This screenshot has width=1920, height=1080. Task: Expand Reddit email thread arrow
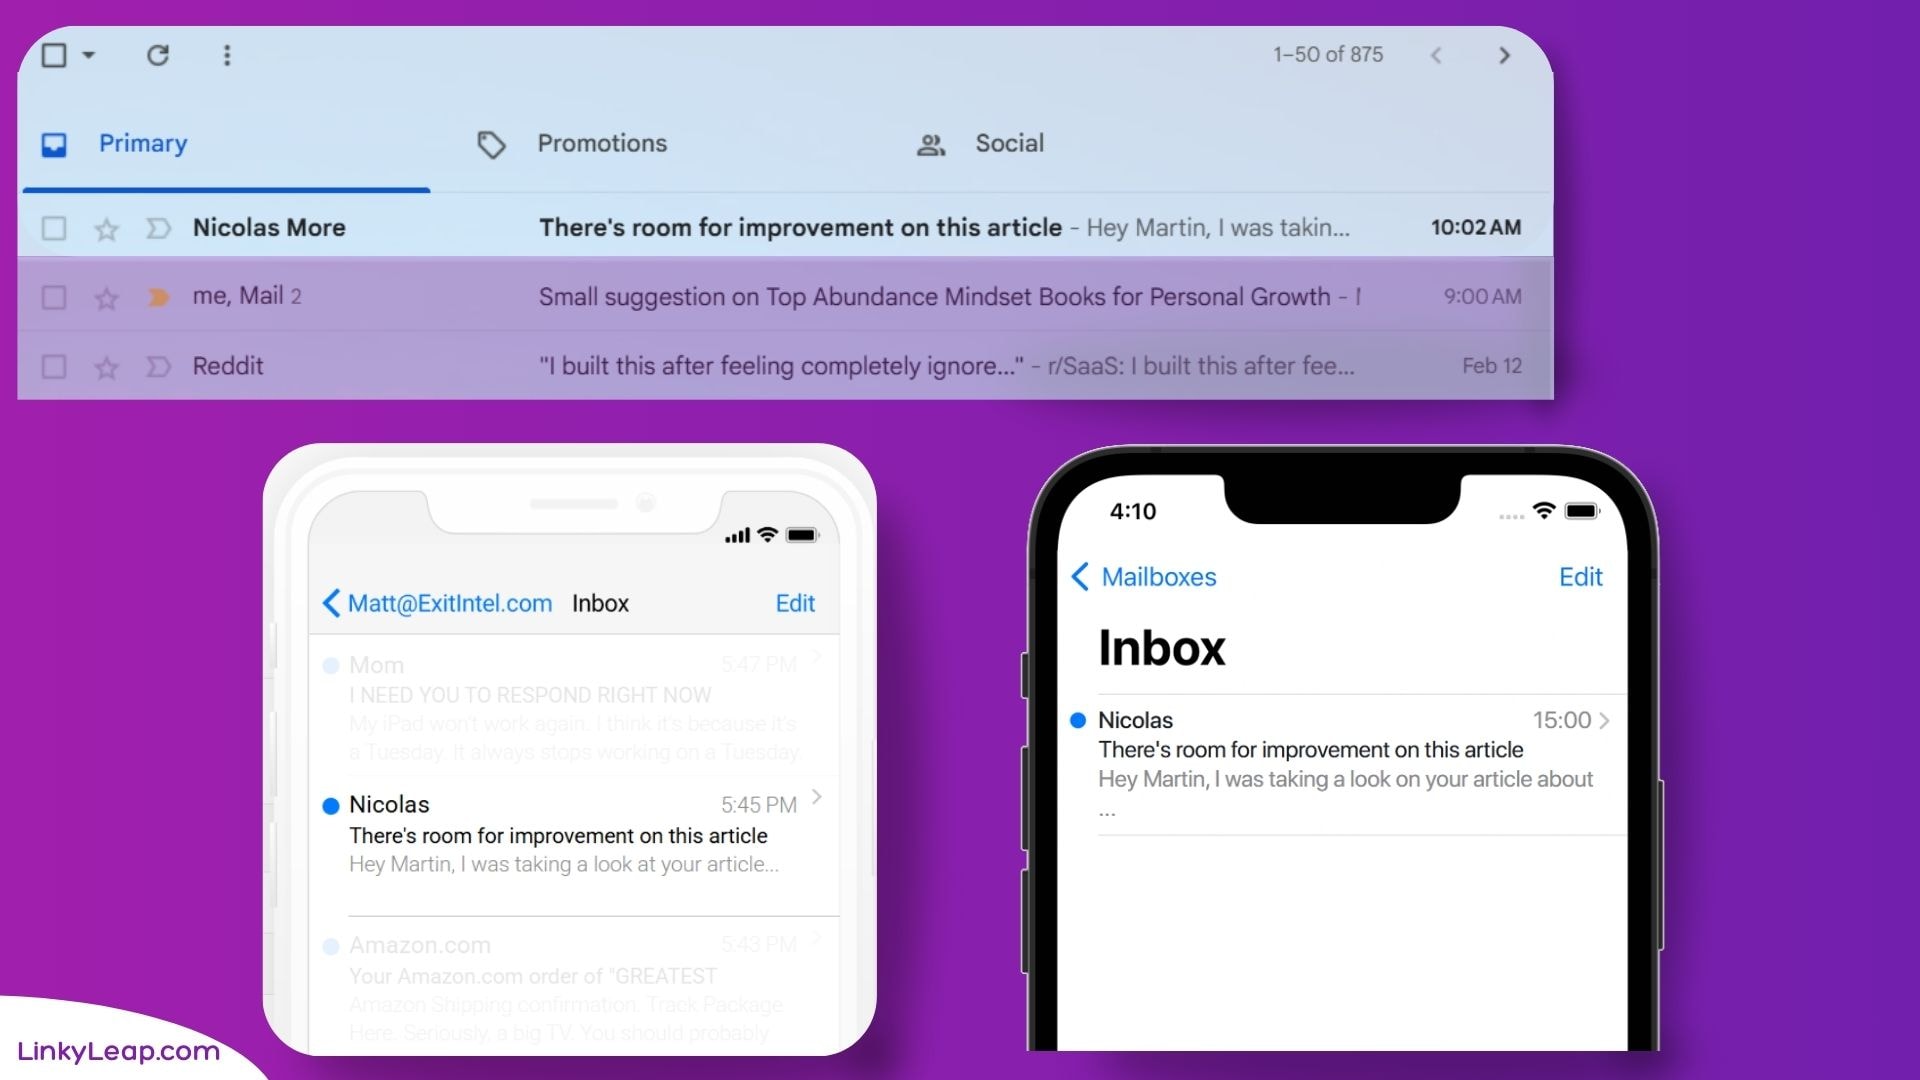tap(158, 365)
